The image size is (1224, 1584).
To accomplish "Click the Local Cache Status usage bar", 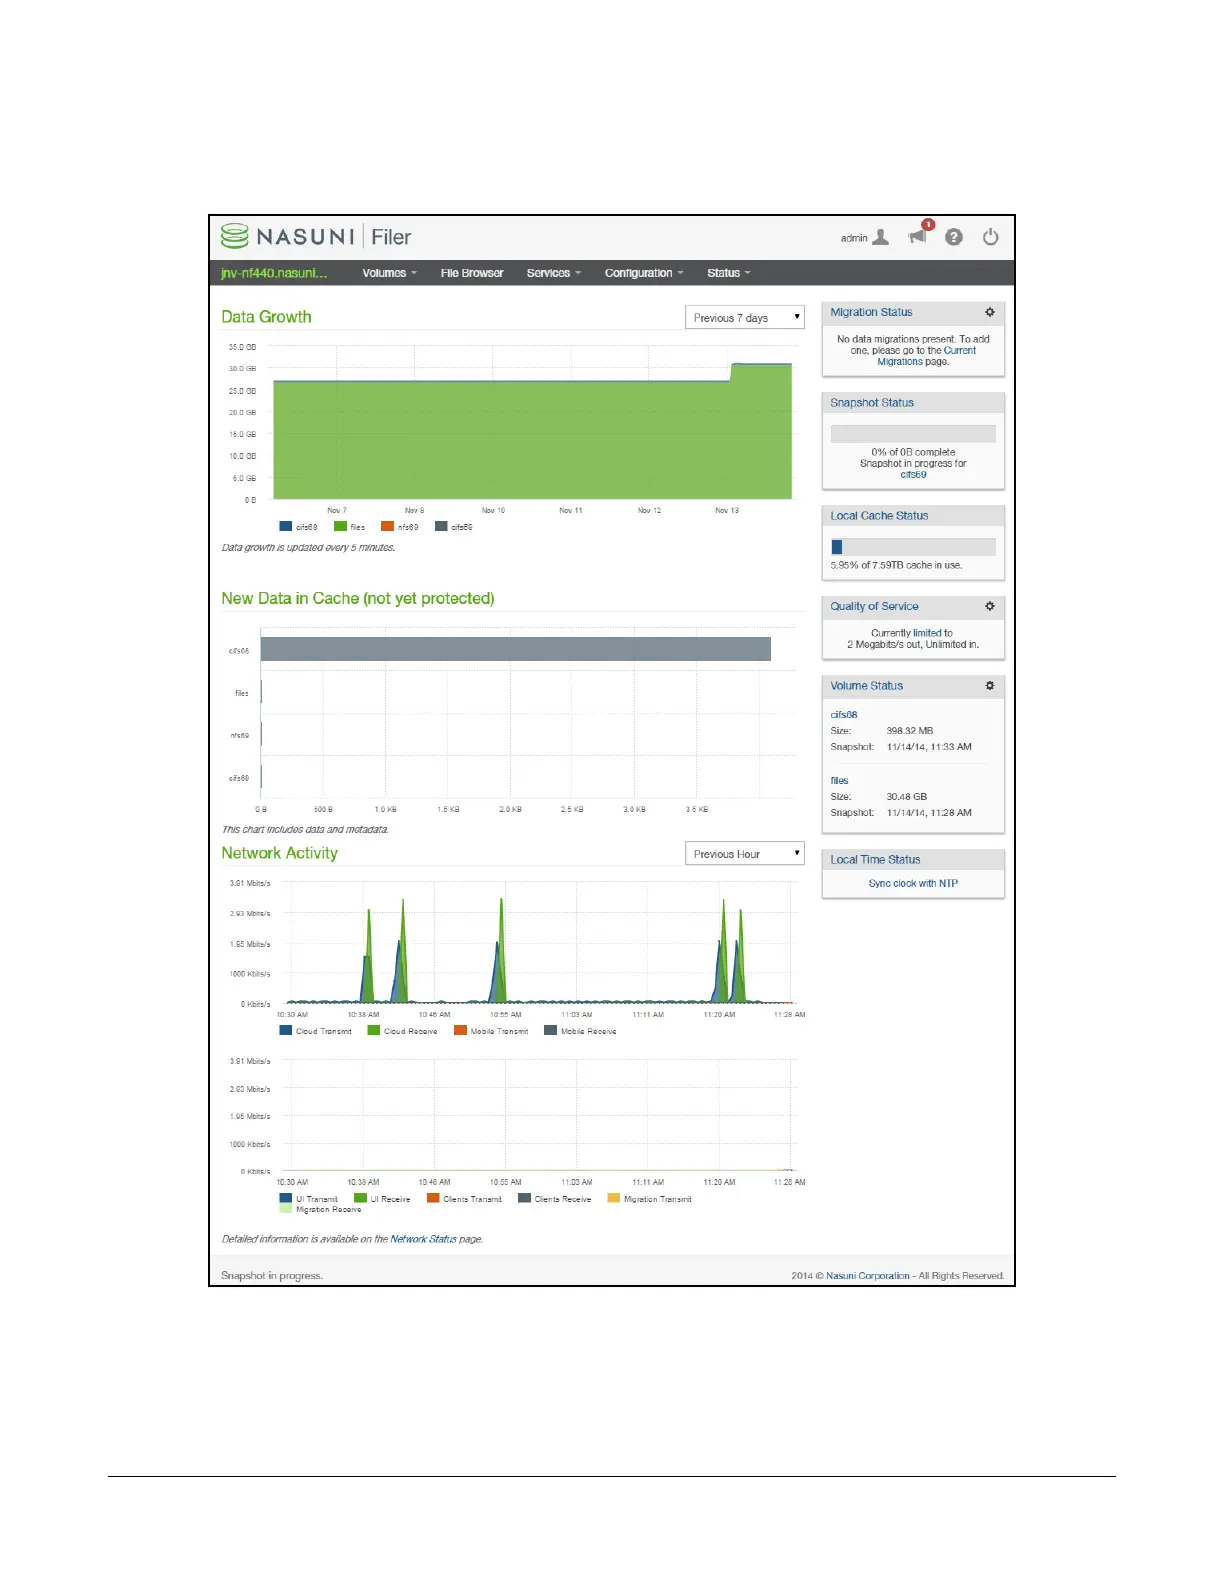I will click(913, 547).
